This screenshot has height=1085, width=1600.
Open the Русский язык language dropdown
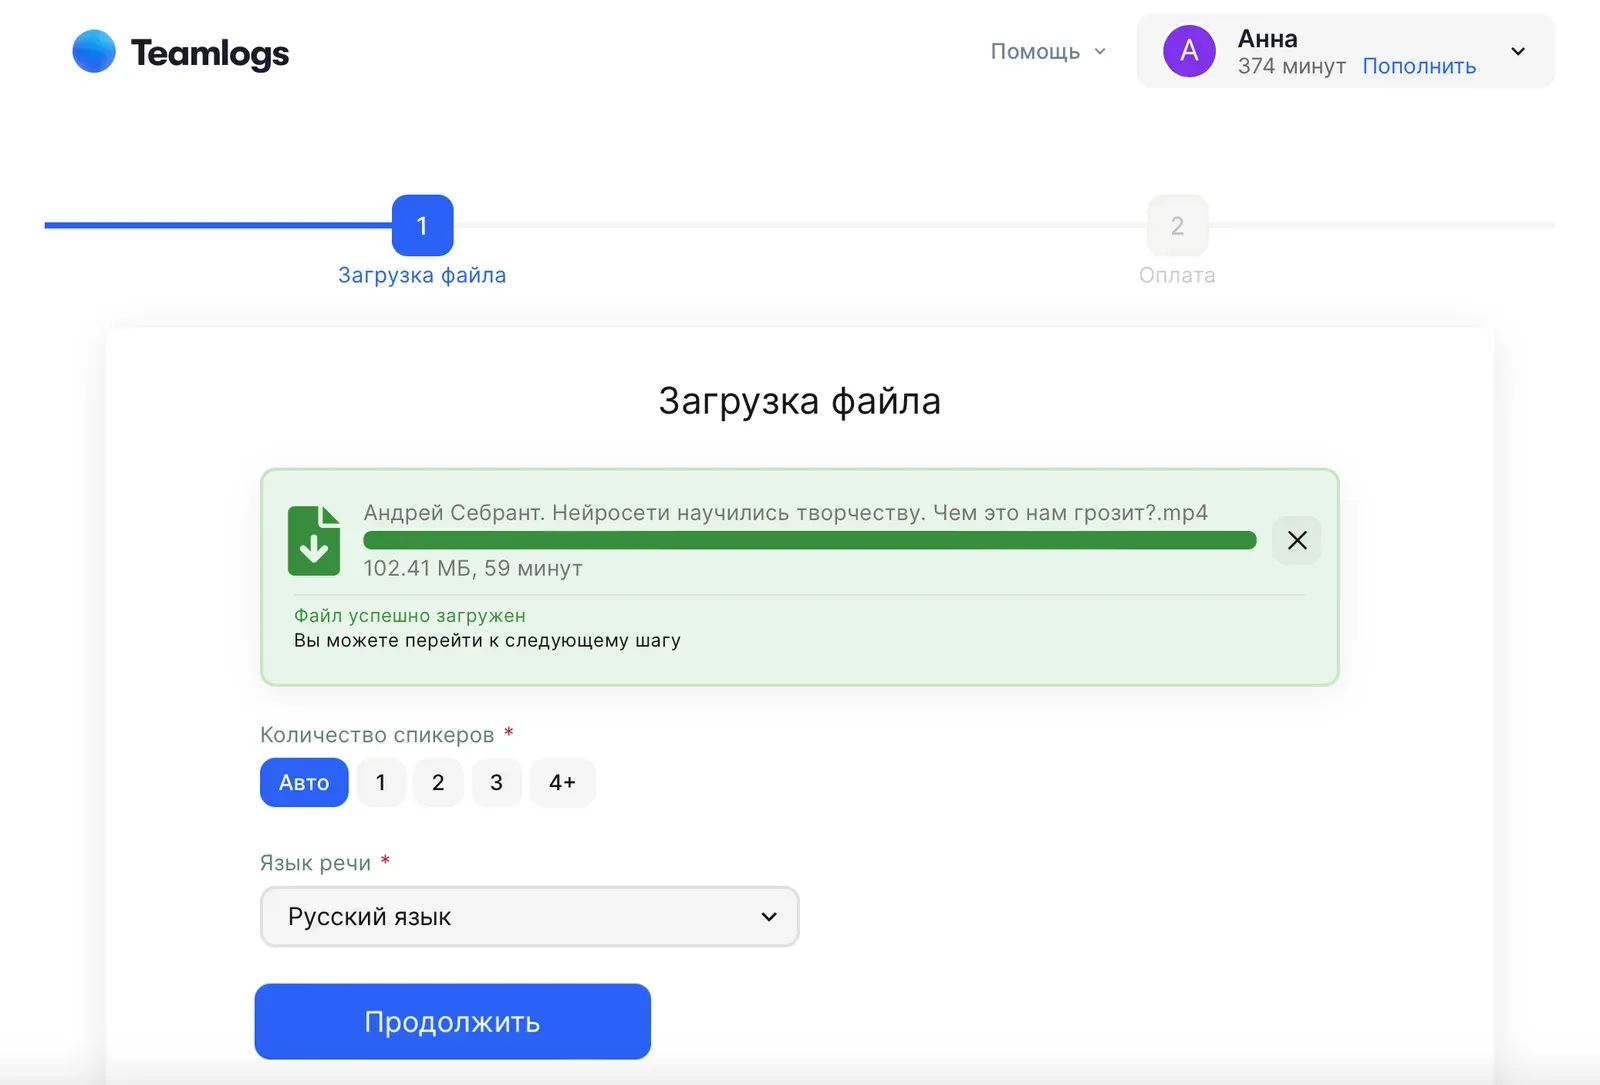pyautogui.click(x=530, y=916)
